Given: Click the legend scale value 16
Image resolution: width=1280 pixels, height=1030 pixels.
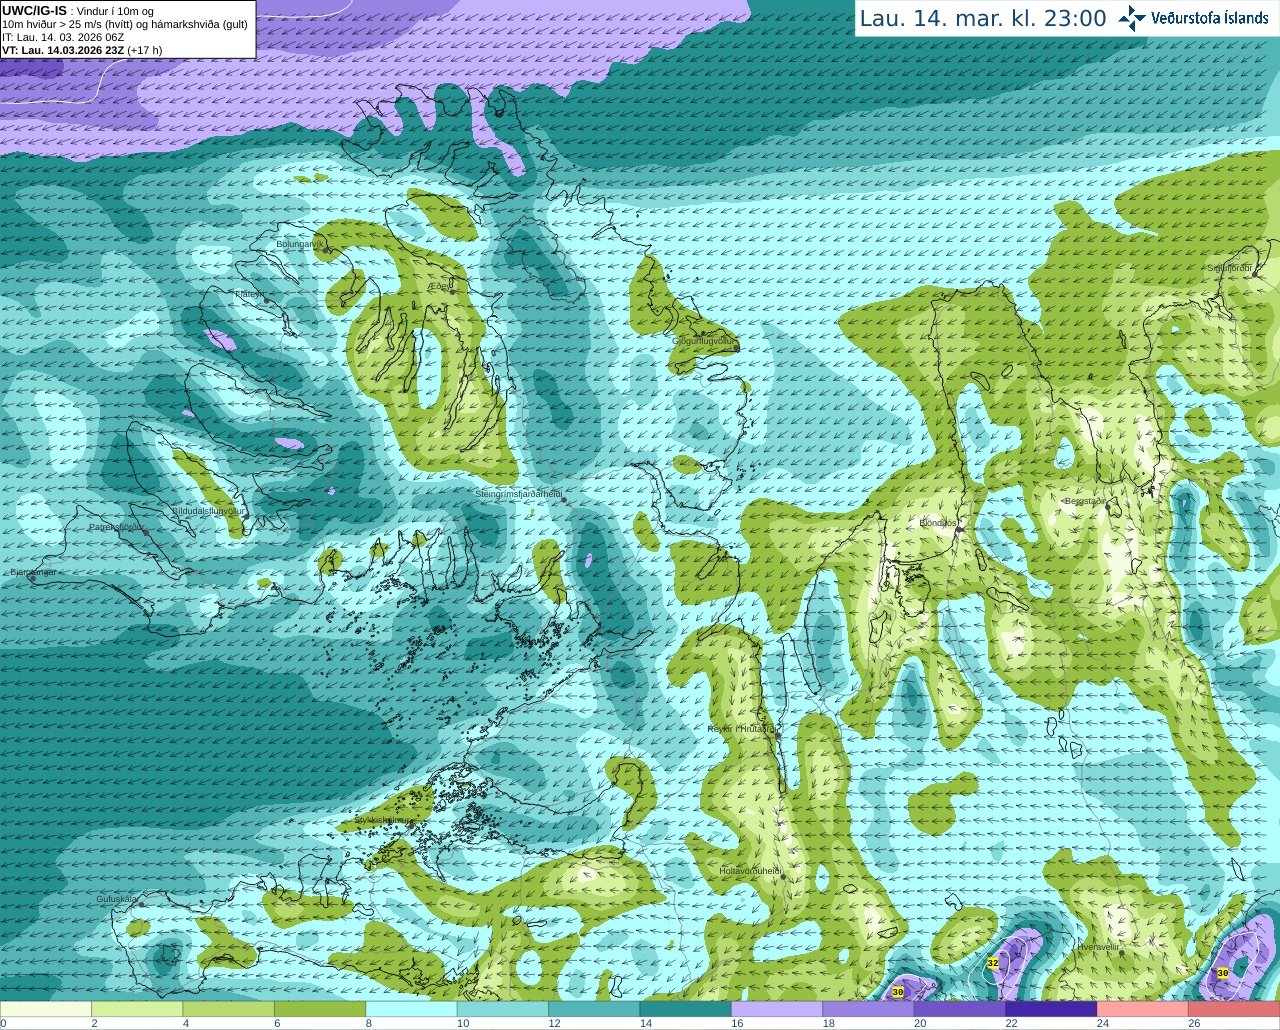Looking at the screenshot, I should (x=737, y=1023).
